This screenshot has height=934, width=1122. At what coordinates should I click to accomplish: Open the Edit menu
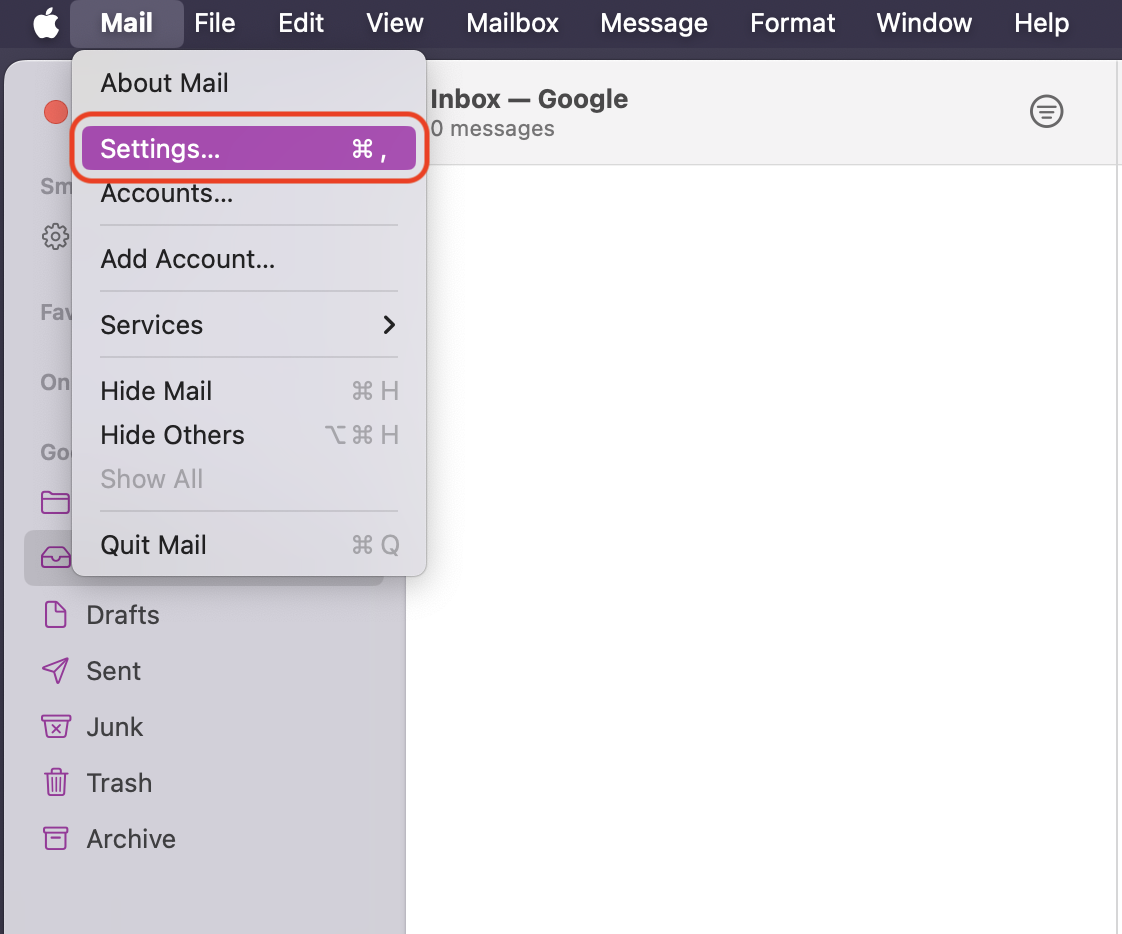point(301,24)
